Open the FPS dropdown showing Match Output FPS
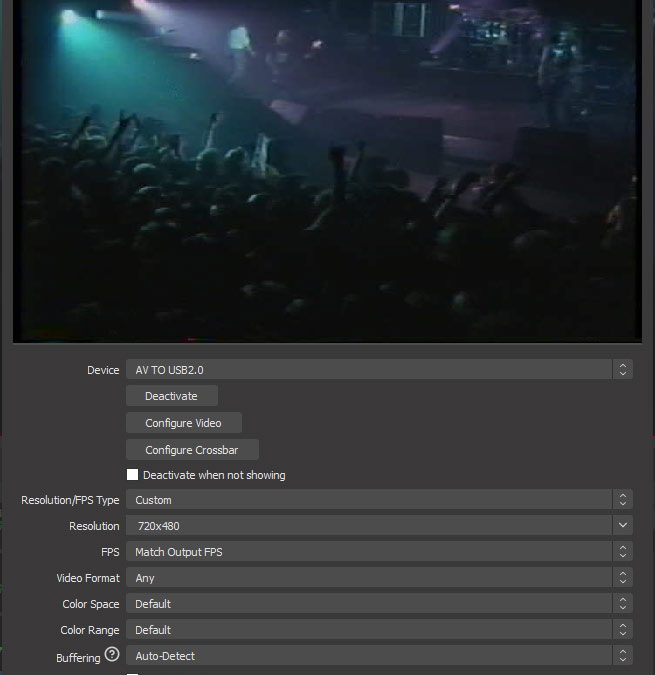This screenshot has width=655, height=675. point(368,552)
